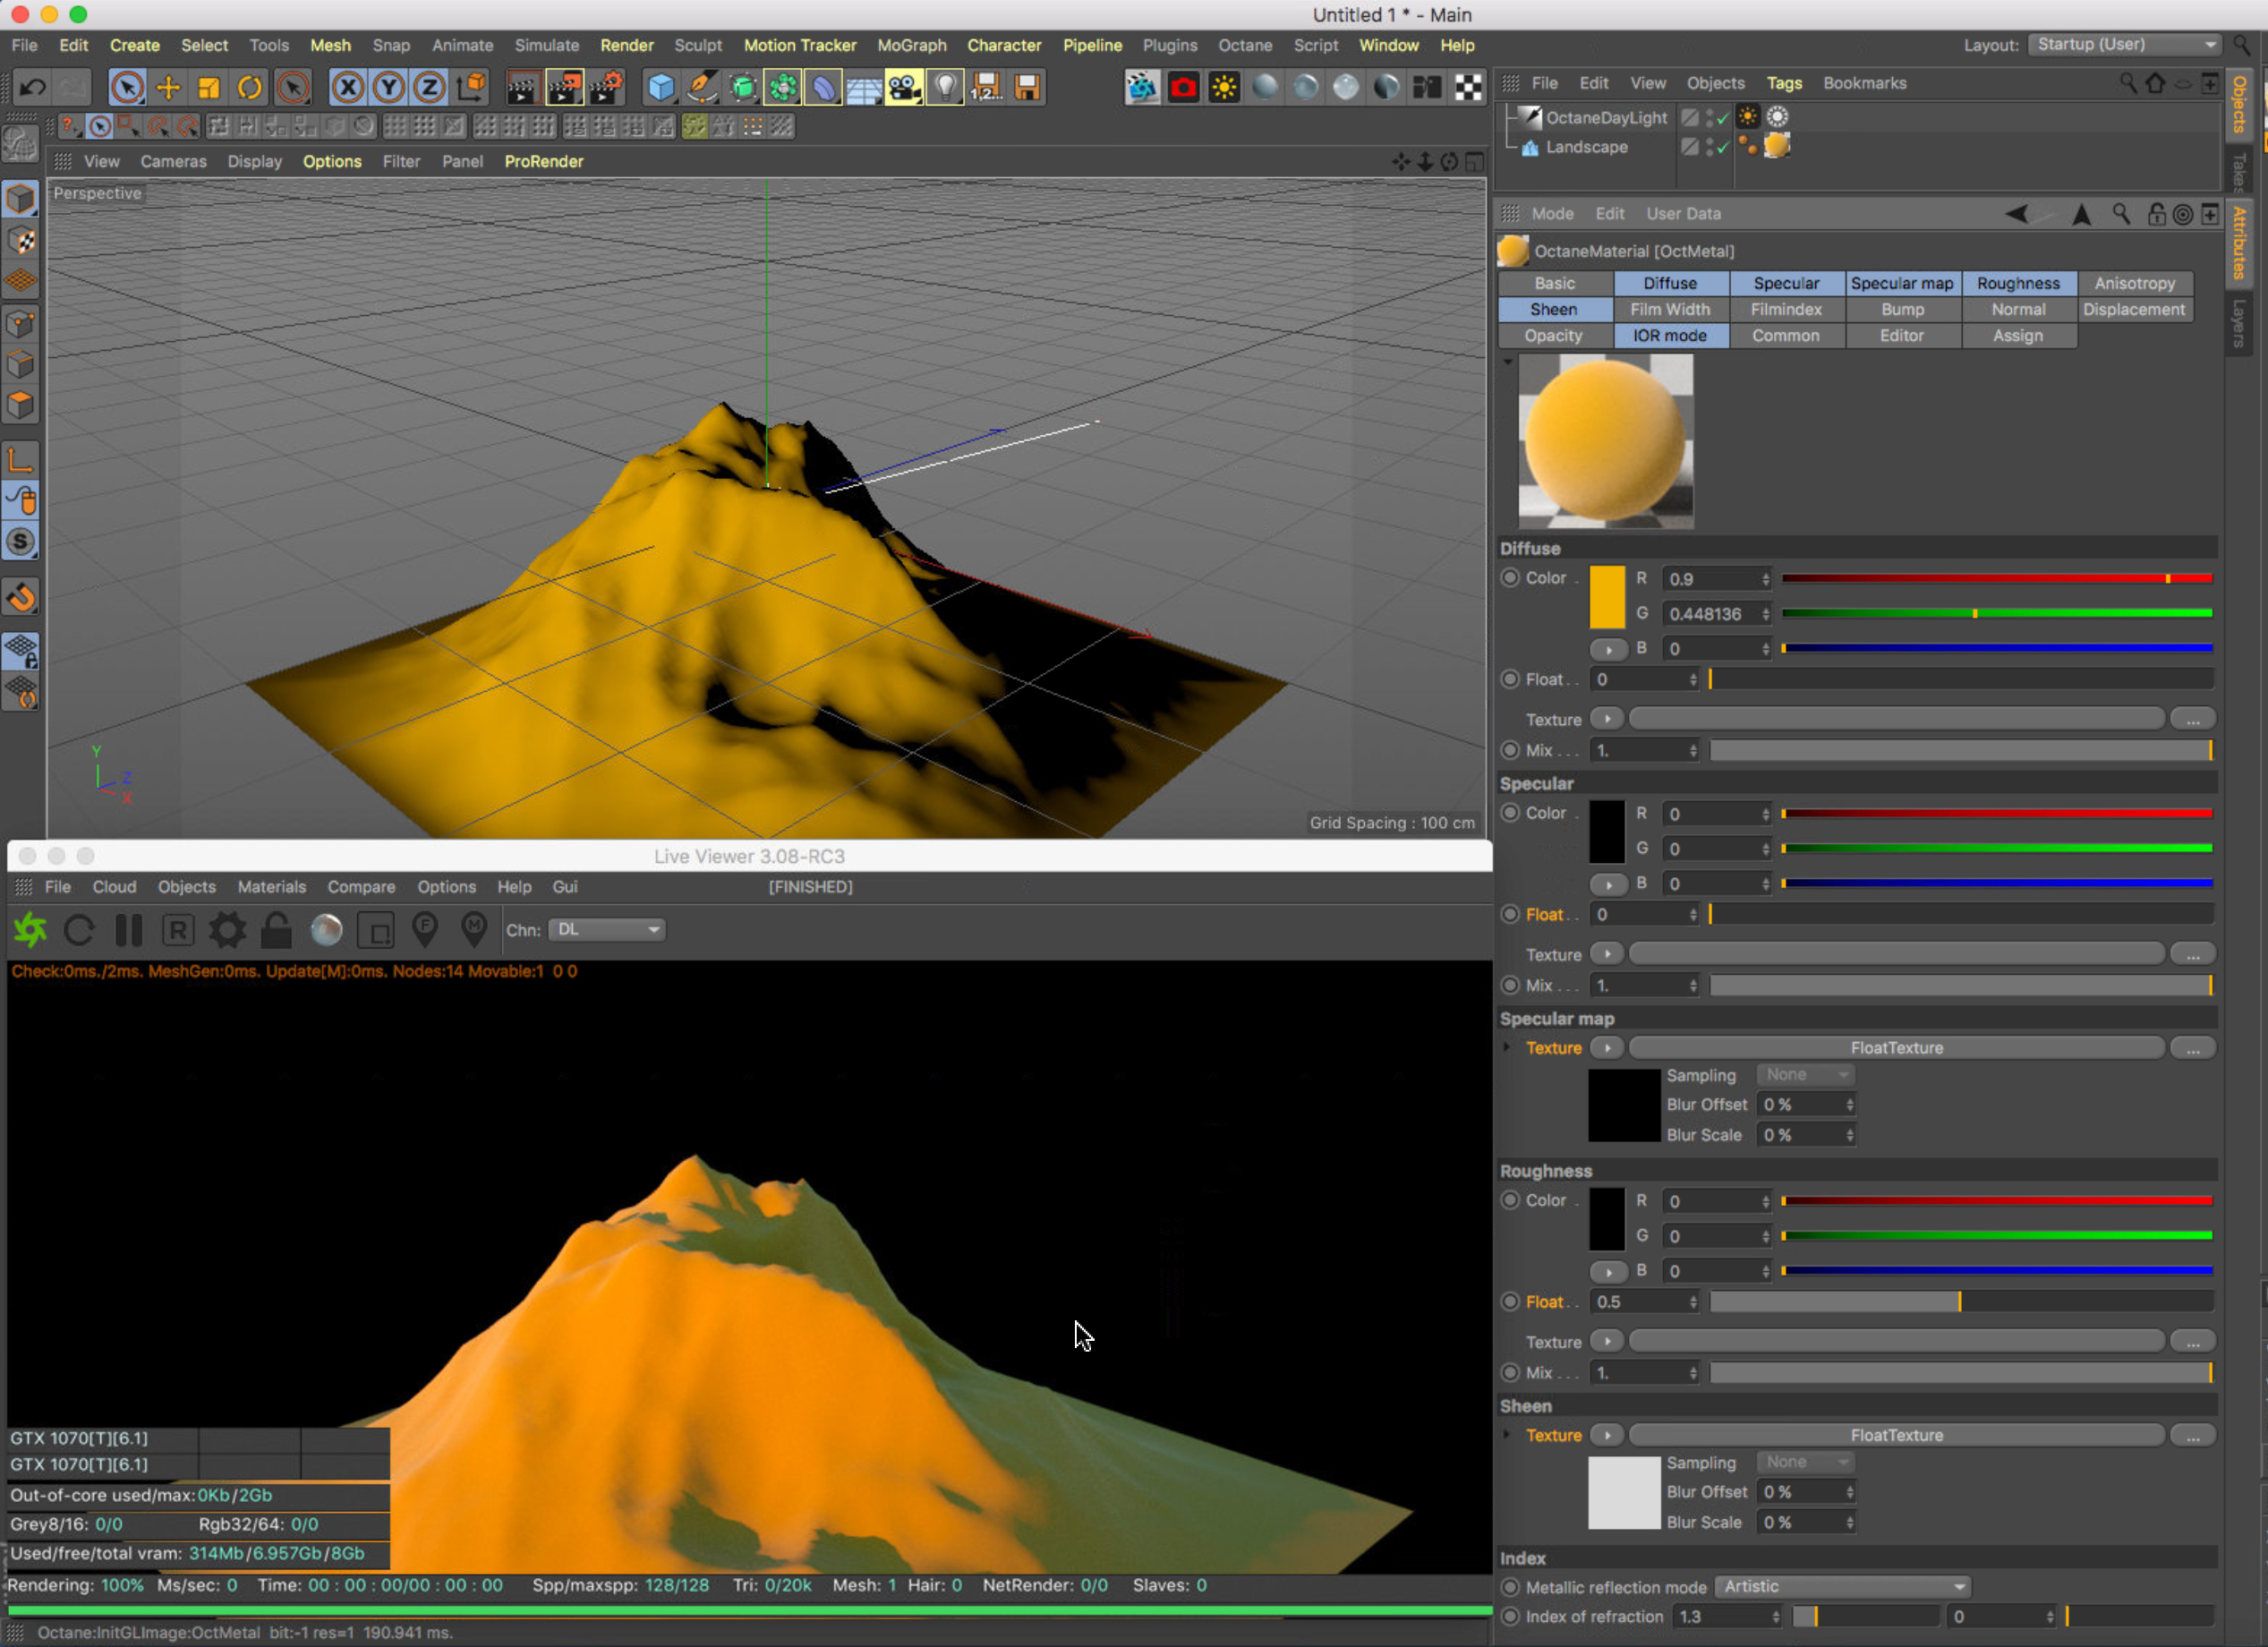This screenshot has width=2268, height=1647.
Task: Click Diffuse Texture browse ellipsis button
Action: click(x=2192, y=720)
